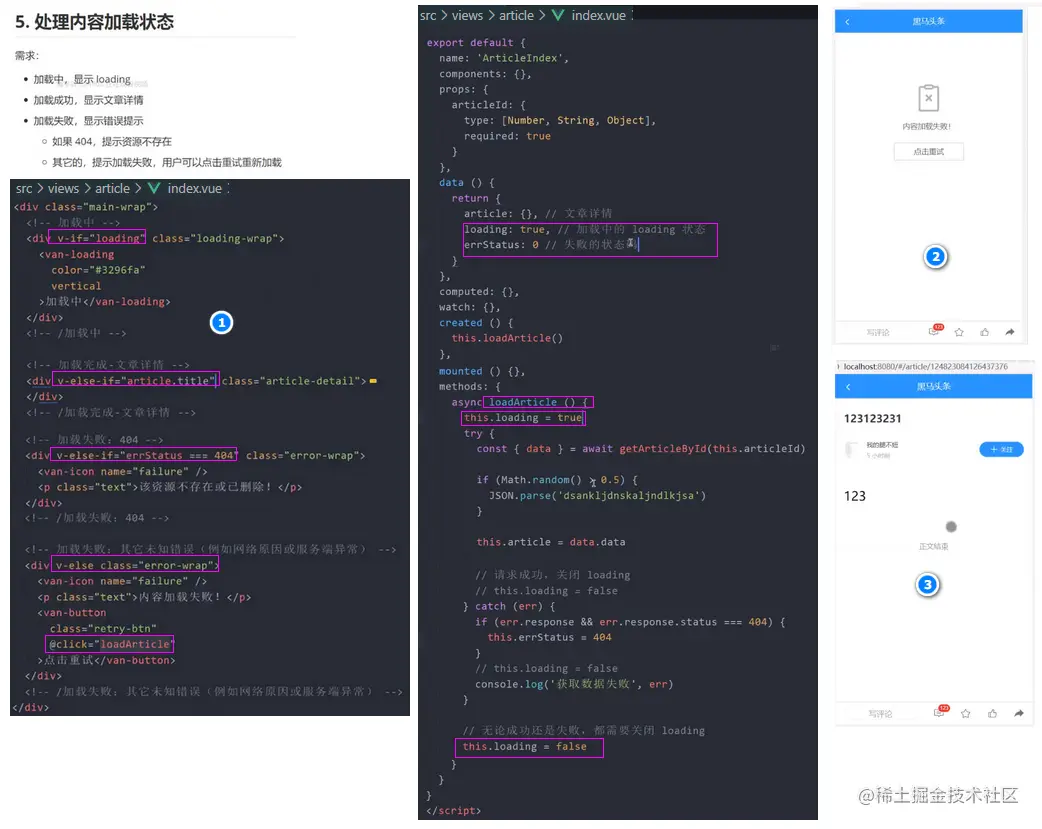Screen dimensions: 1042x829
Task: Tap back arrow on the 123123231 article screen
Action: click(848, 386)
